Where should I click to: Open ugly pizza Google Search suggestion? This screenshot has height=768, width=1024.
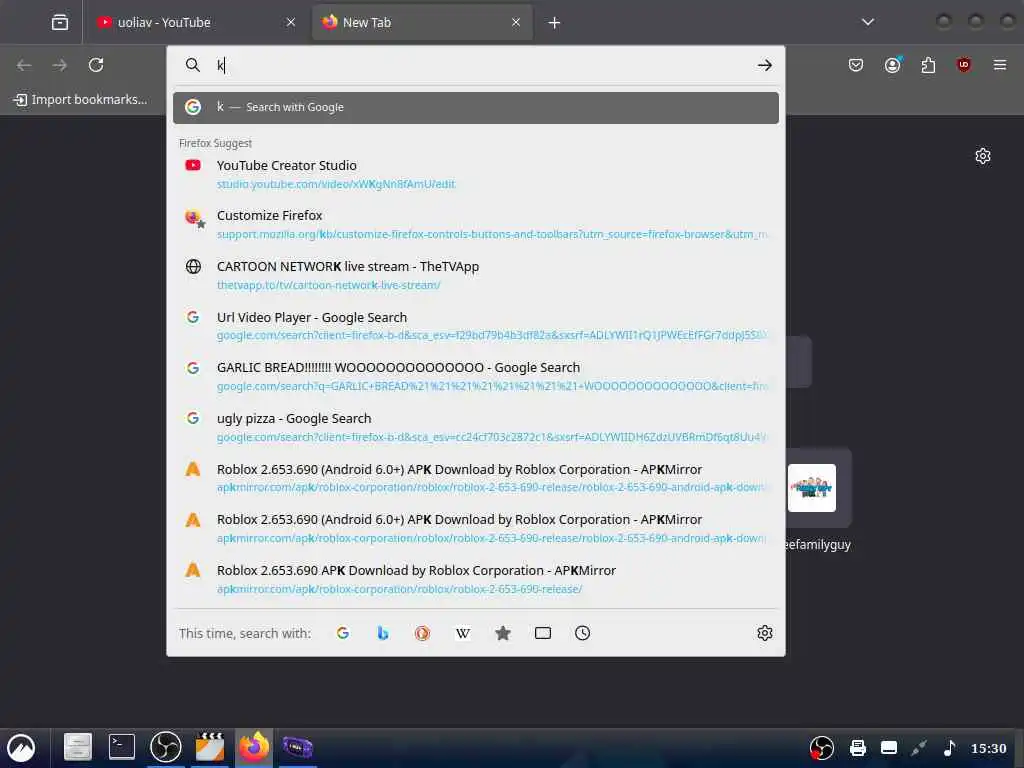(x=475, y=427)
